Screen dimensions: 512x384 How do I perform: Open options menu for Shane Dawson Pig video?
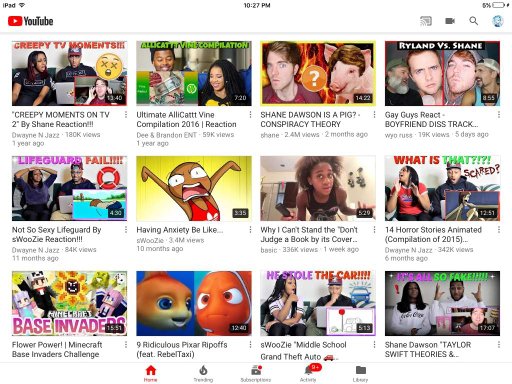pyautogui.click(x=374, y=115)
